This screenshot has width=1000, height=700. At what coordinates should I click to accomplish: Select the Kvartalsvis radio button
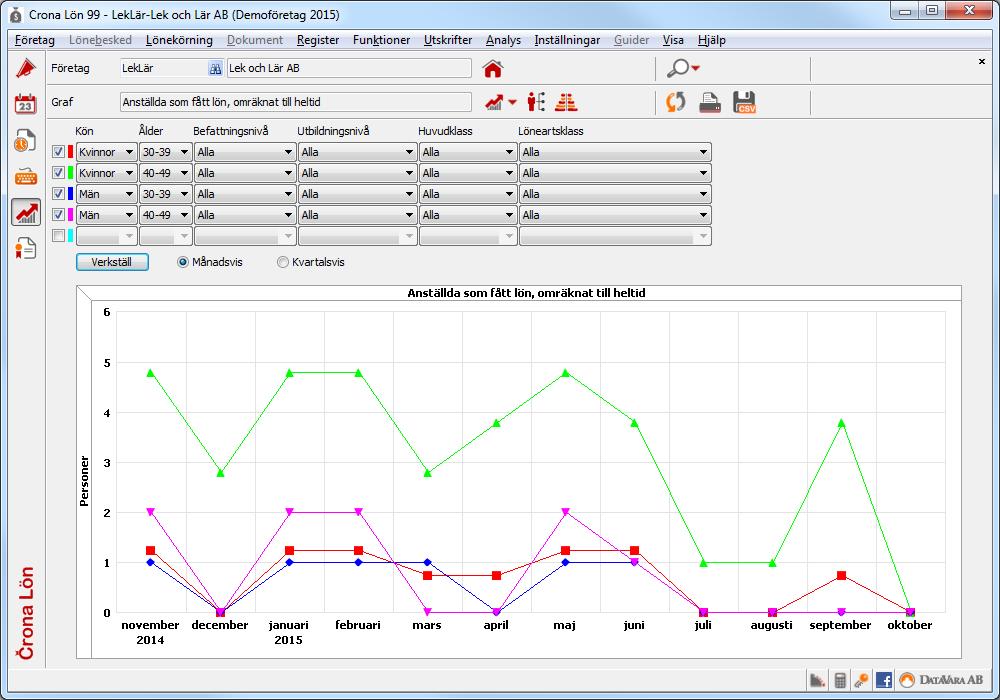283,262
